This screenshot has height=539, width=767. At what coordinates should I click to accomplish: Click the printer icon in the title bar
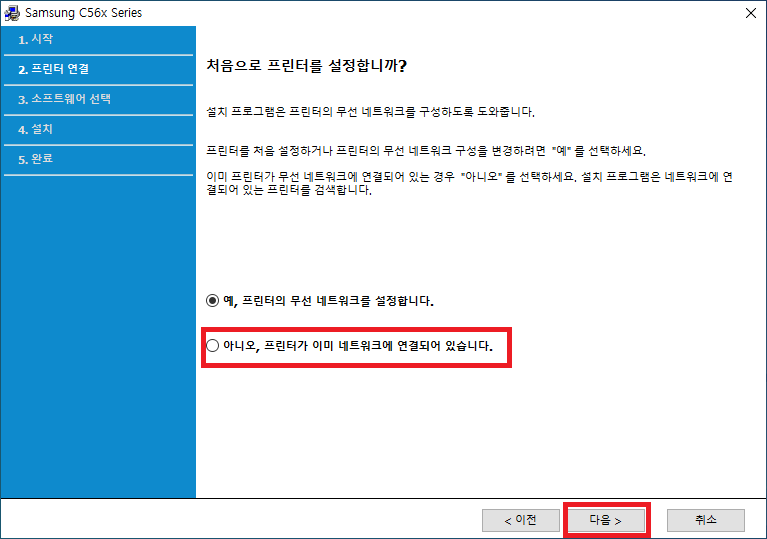(x=13, y=13)
